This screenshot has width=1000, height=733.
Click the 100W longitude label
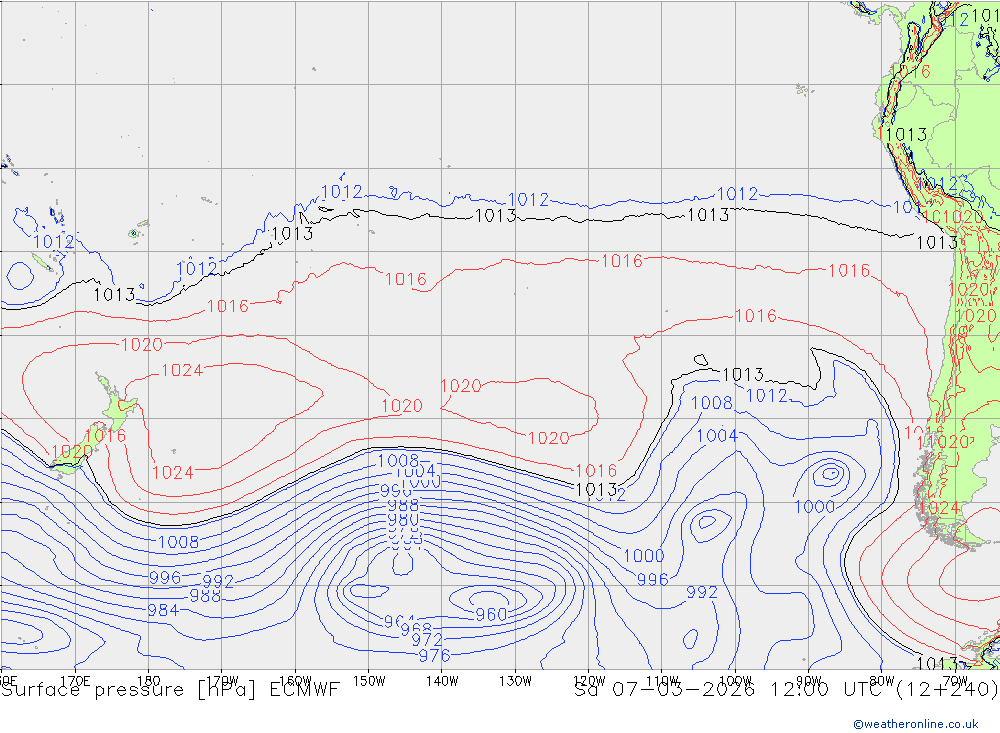tap(735, 681)
